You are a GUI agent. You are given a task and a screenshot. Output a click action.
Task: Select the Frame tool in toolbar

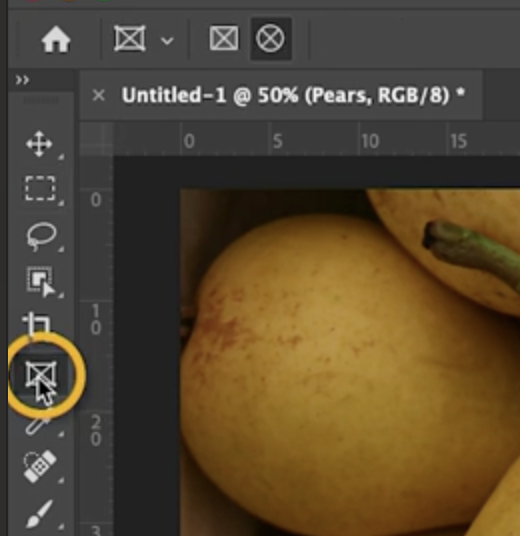pyautogui.click(x=41, y=375)
